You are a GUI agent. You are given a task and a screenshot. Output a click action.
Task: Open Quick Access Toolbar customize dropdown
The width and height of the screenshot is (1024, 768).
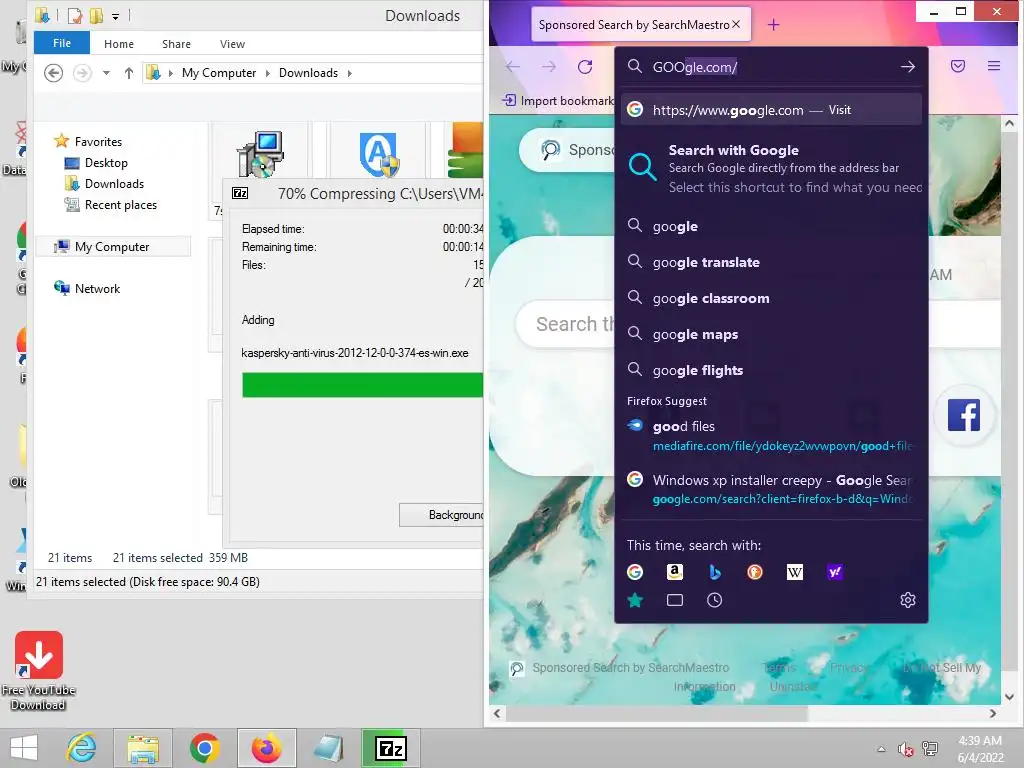click(116, 16)
